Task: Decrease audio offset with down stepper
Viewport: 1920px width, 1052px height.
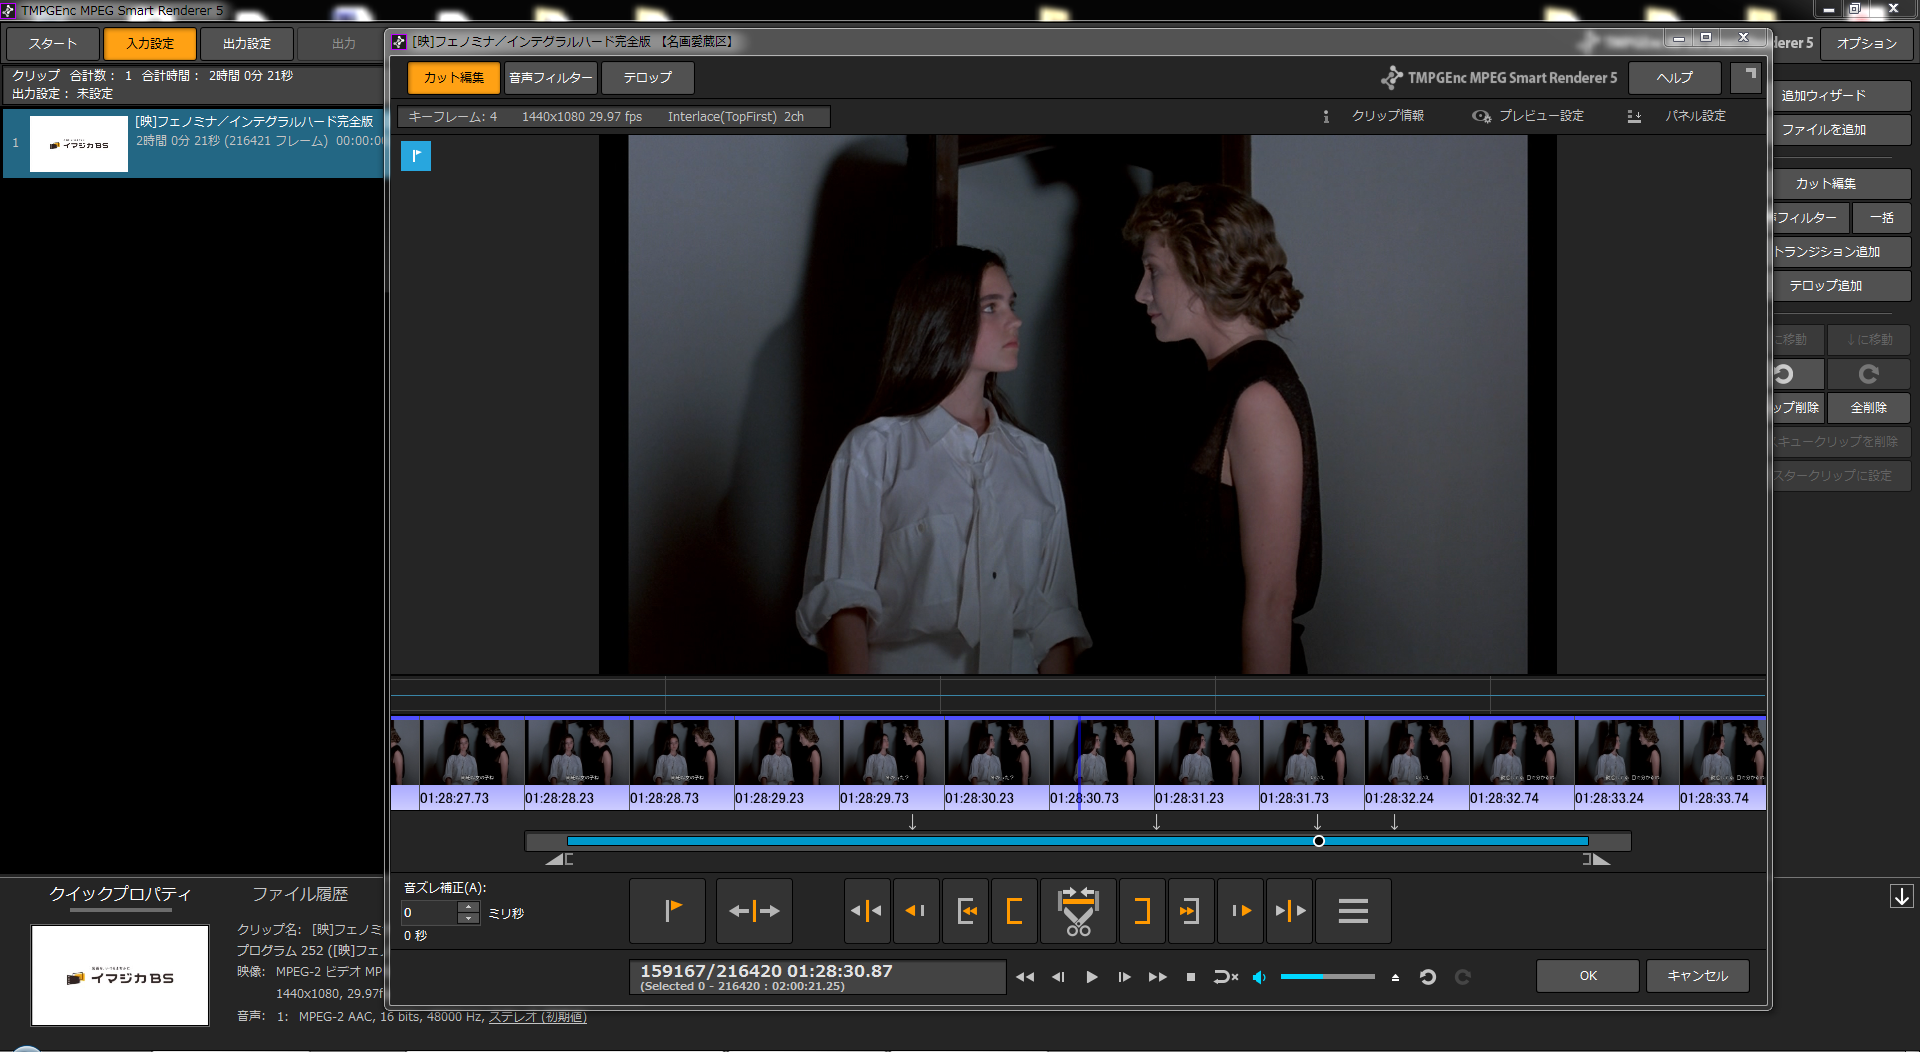Action: [x=469, y=919]
